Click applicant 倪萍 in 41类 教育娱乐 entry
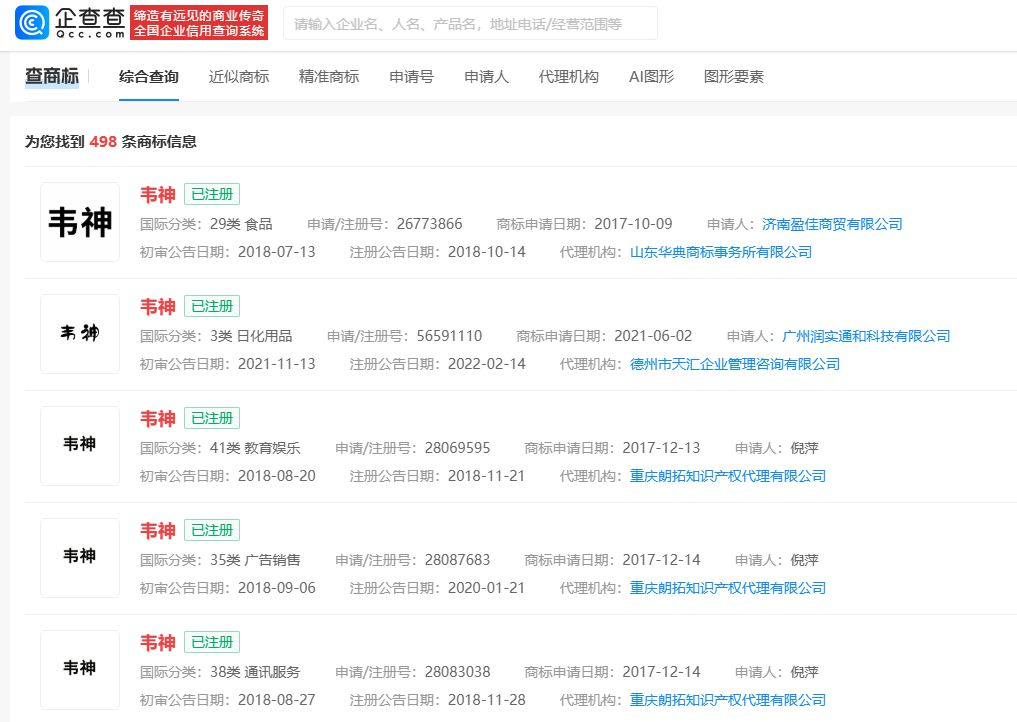 (804, 448)
